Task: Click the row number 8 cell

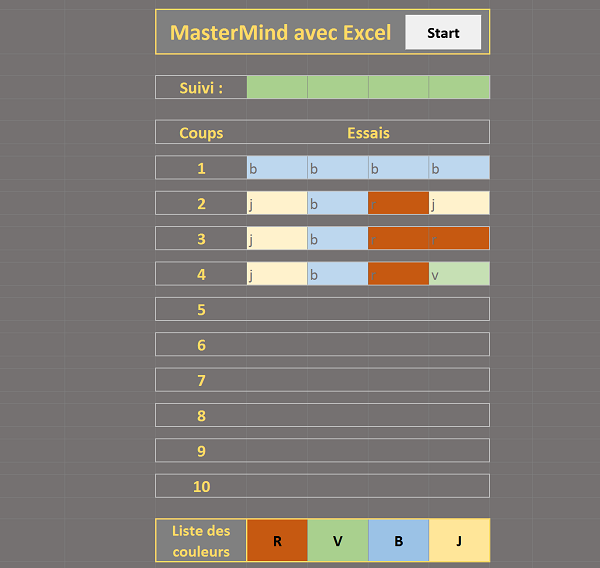Action: point(201,415)
